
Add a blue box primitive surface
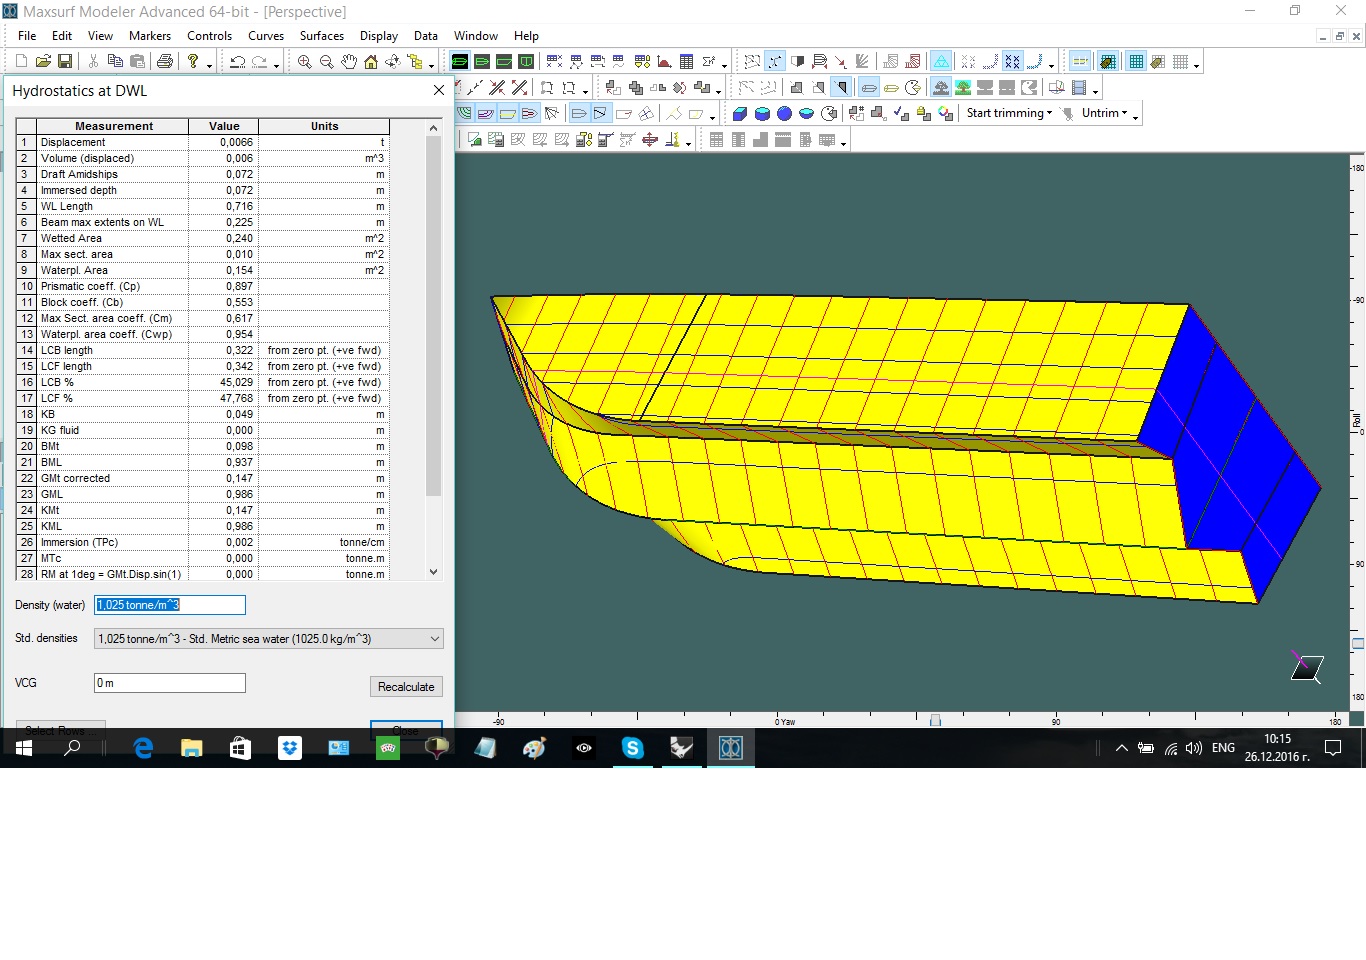click(740, 114)
